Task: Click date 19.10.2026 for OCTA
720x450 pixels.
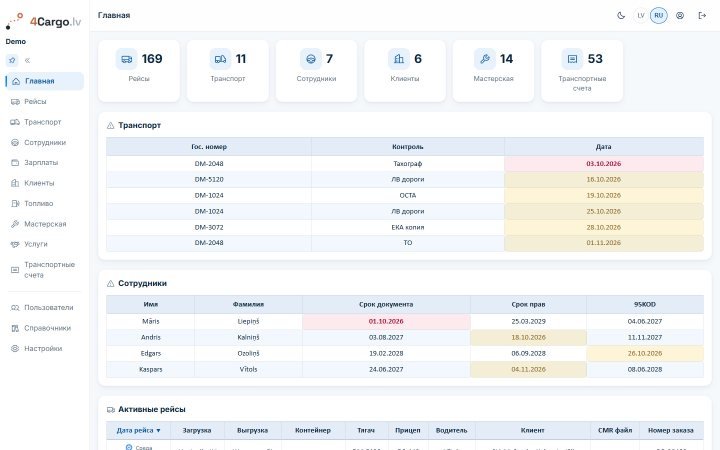Action: (x=603, y=196)
